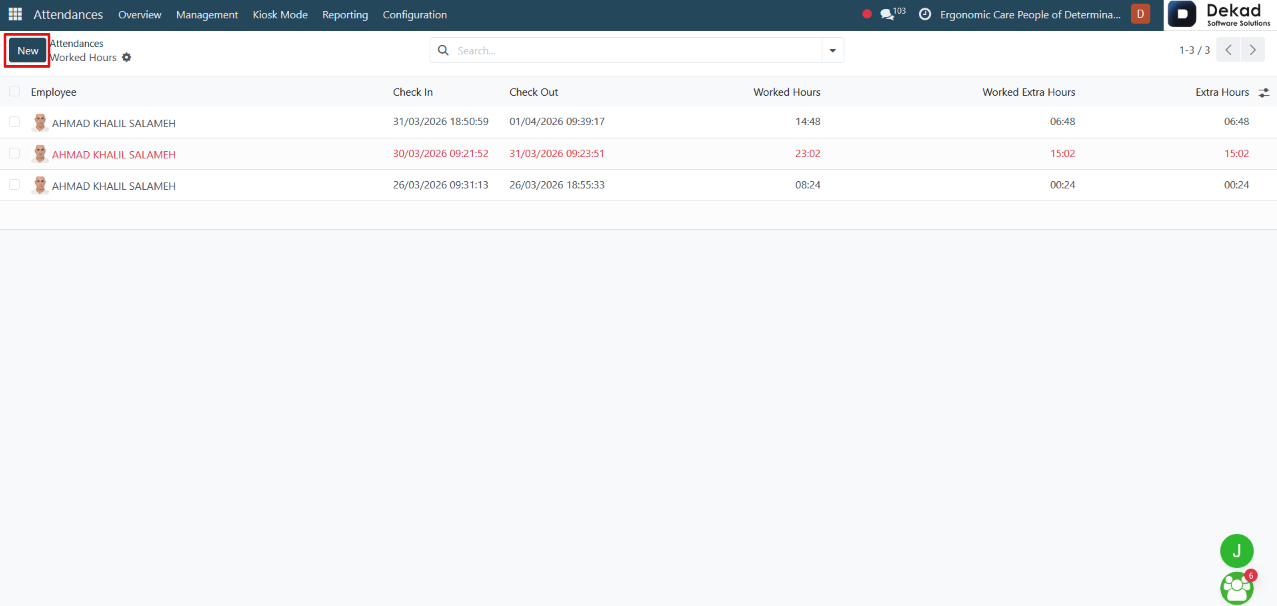Viewport: 1277px width, 606px height.
Task: Click the green J chat bubble
Action: [1237, 551]
